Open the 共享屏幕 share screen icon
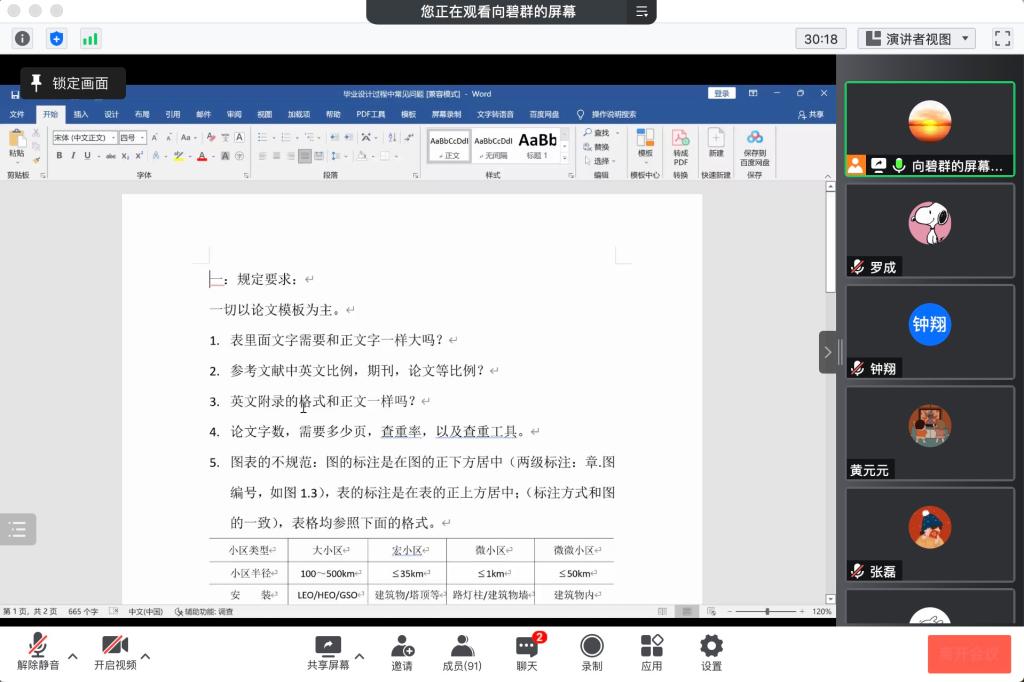Screen dimensions: 1024x682 tap(327, 651)
